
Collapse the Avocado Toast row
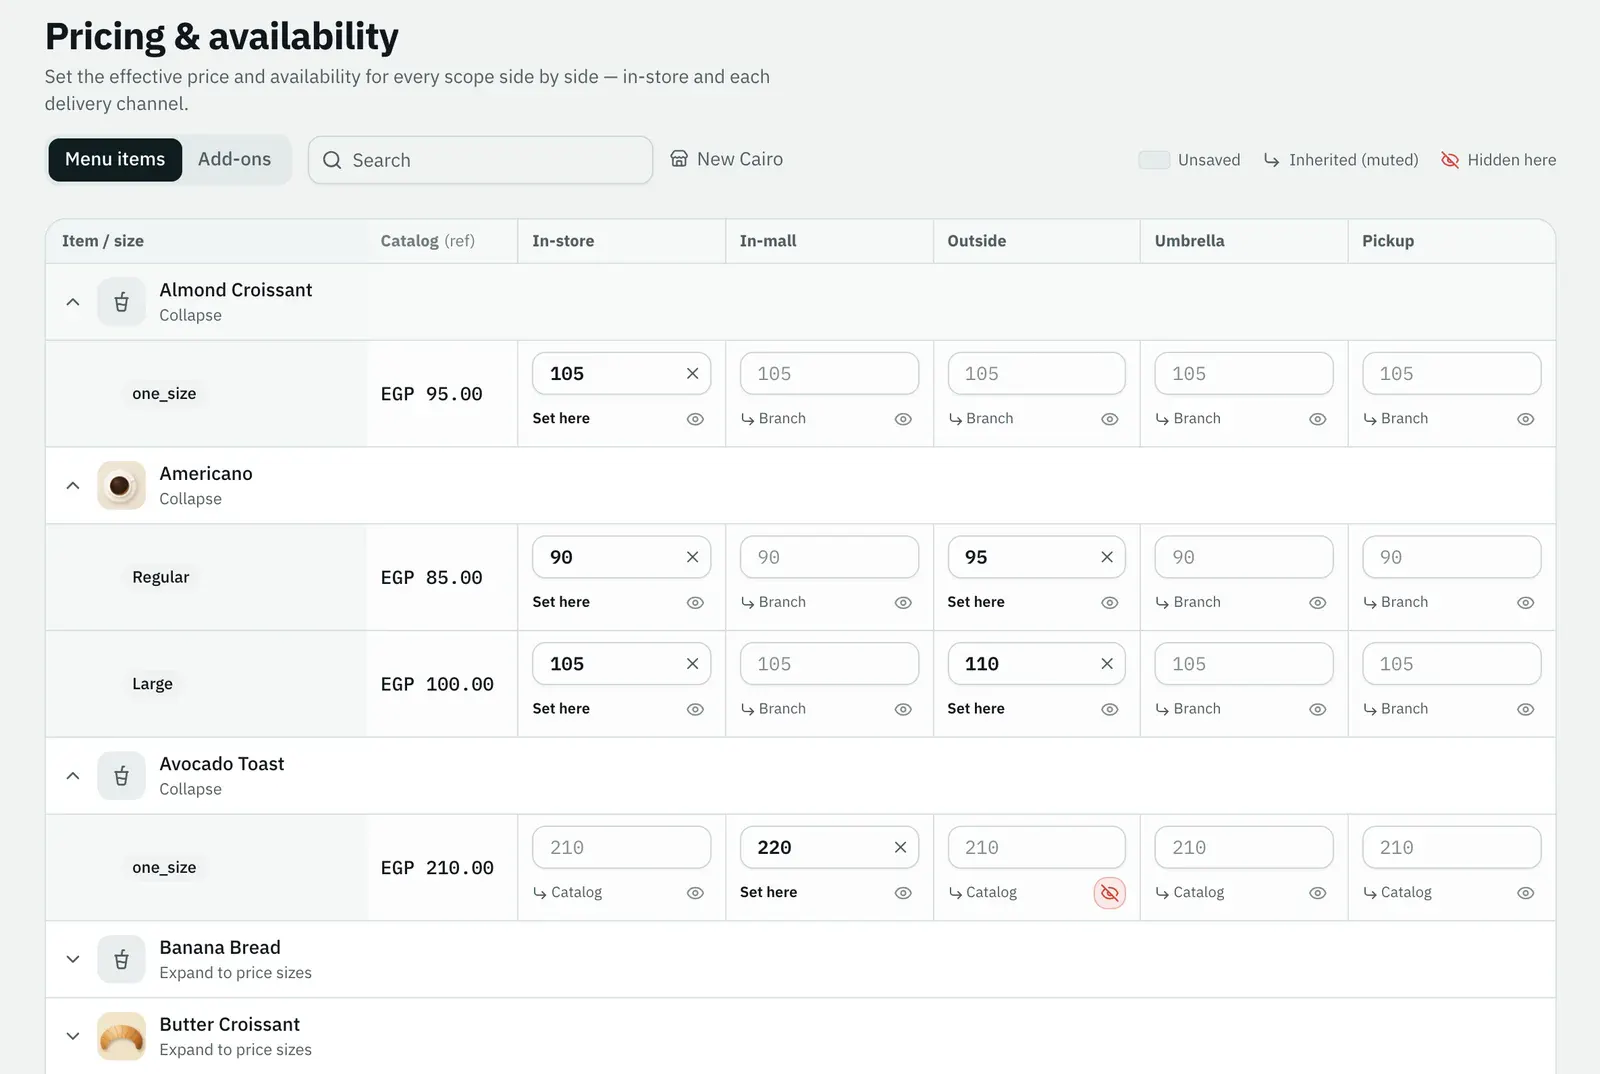point(73,776)
